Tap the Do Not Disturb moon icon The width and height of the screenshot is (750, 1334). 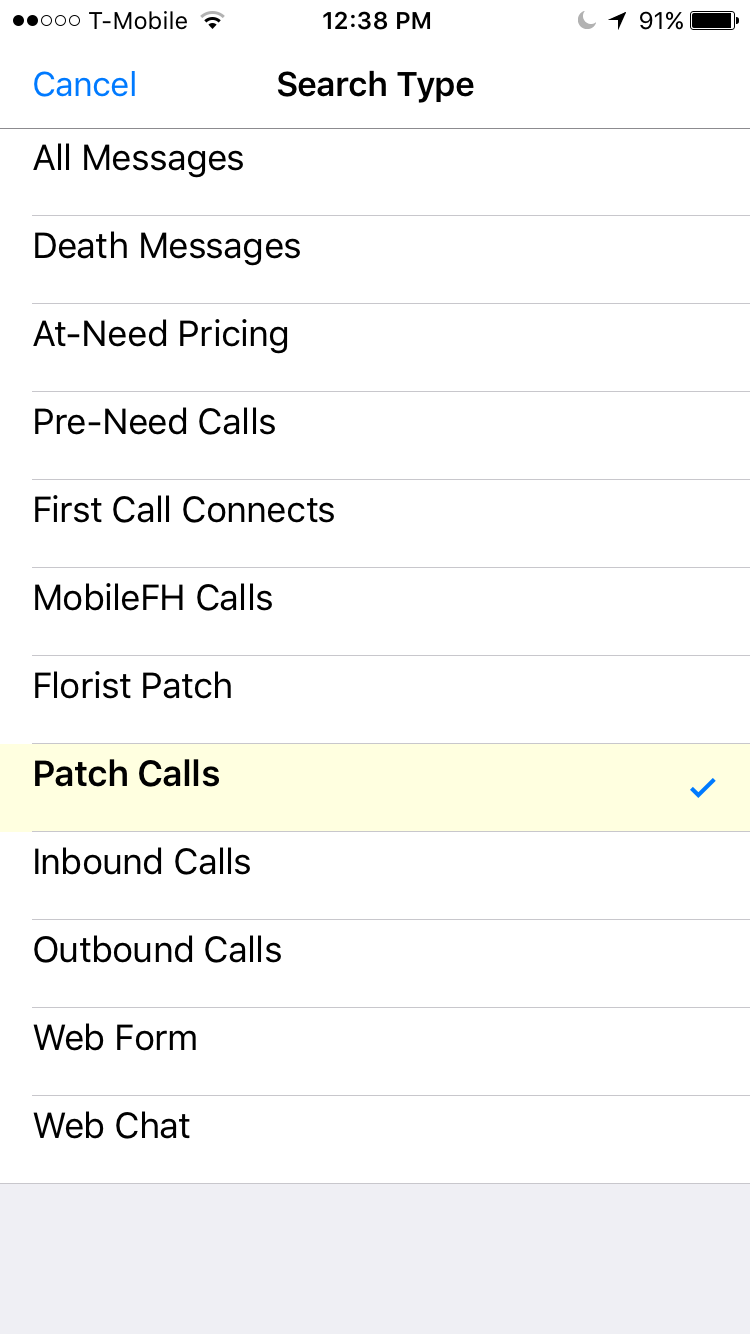click(587, 21)
